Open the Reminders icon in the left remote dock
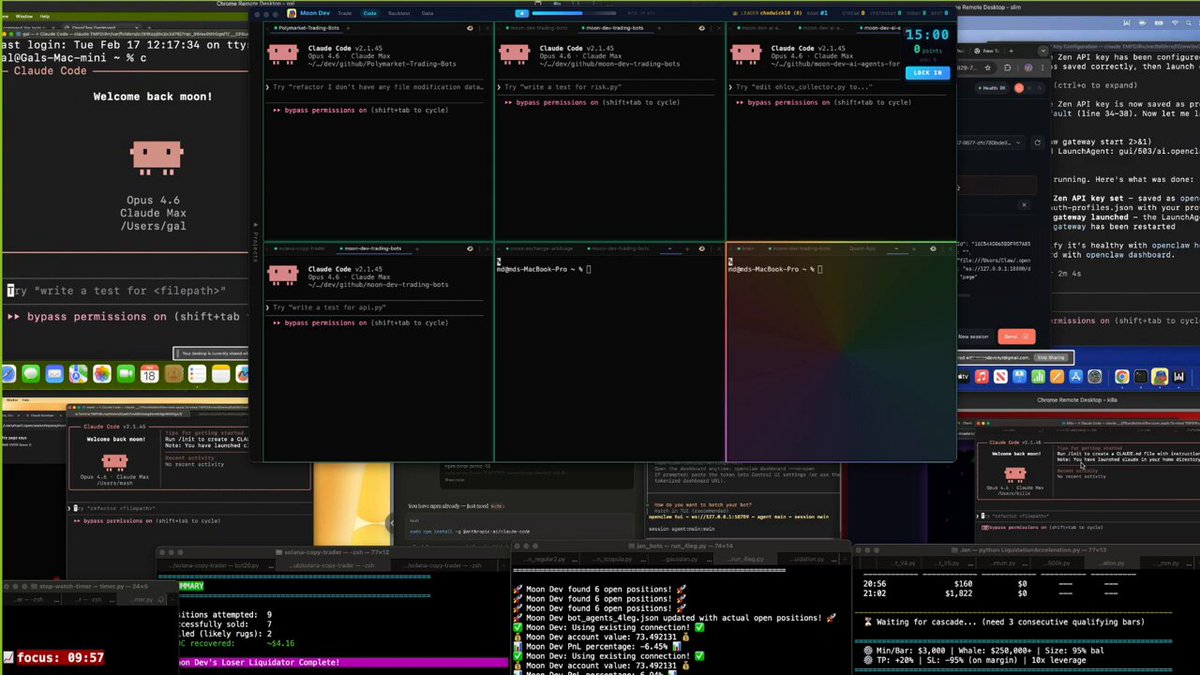1200x675 pixels. point(196,374)
